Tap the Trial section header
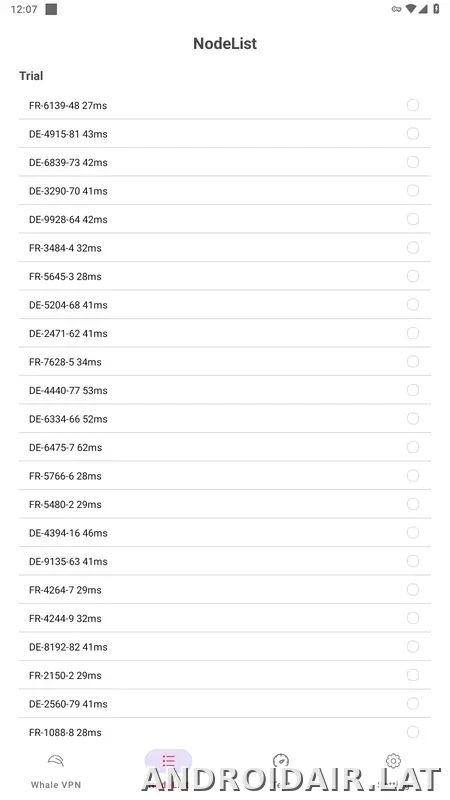This screenshot has width=450, height=800. 31,76
